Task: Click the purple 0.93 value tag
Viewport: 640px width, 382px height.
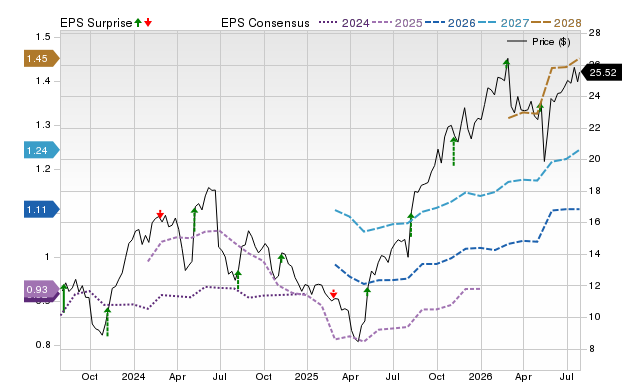Action: [x=42, y=289]
